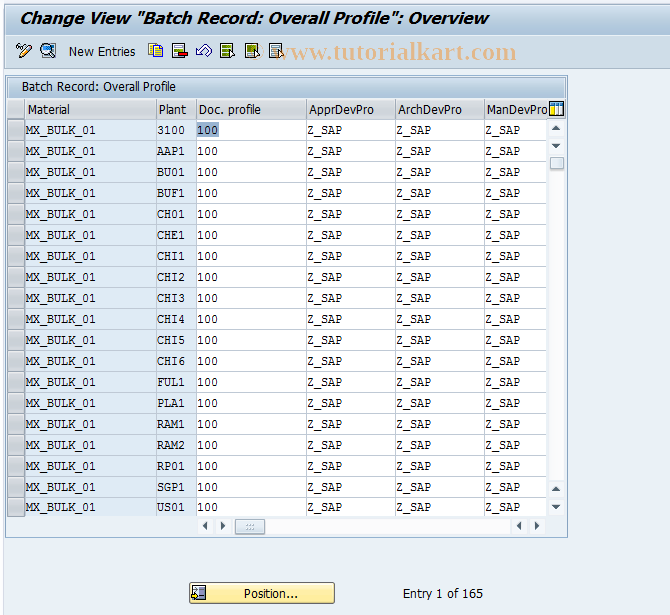
Task: Click the Delete entry icon
Action: click(179, 51)
